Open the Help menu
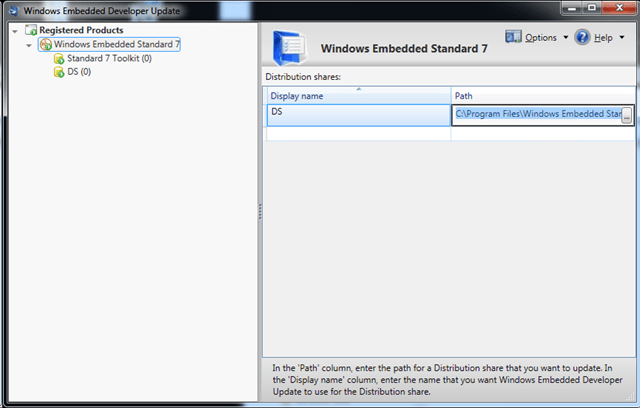 (603, 38)
